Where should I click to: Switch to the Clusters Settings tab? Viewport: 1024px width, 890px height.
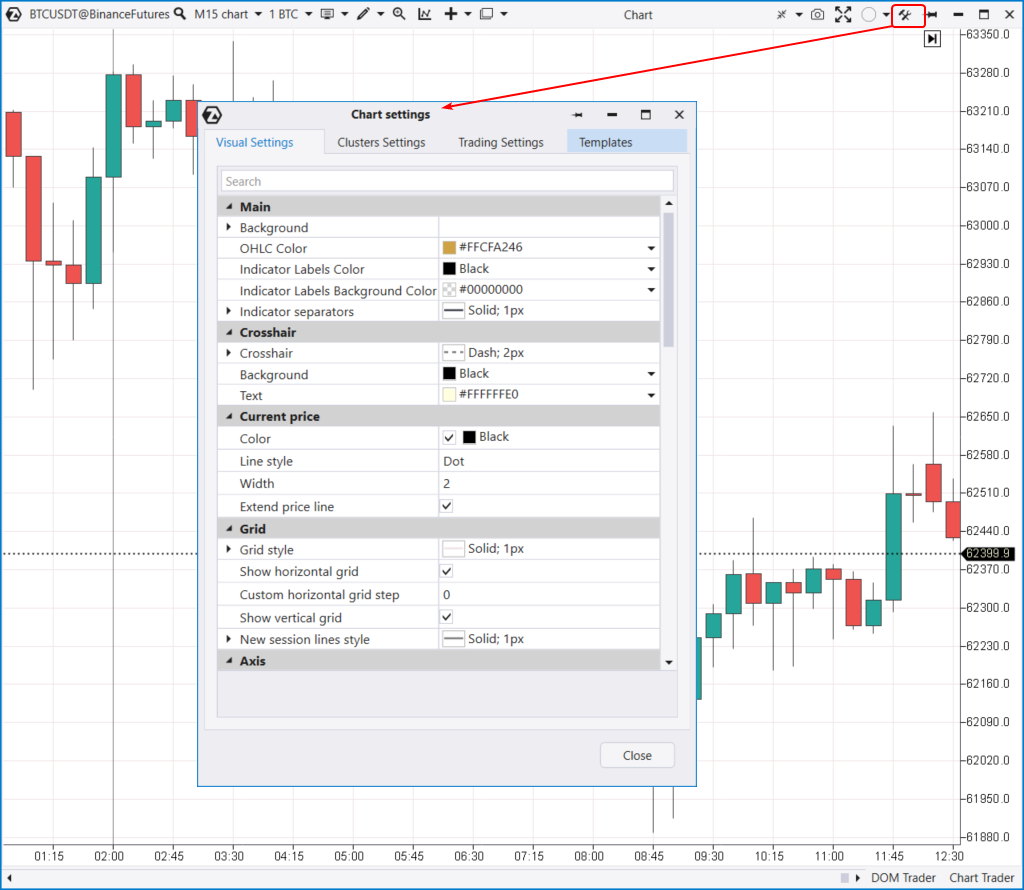point(381,142)
